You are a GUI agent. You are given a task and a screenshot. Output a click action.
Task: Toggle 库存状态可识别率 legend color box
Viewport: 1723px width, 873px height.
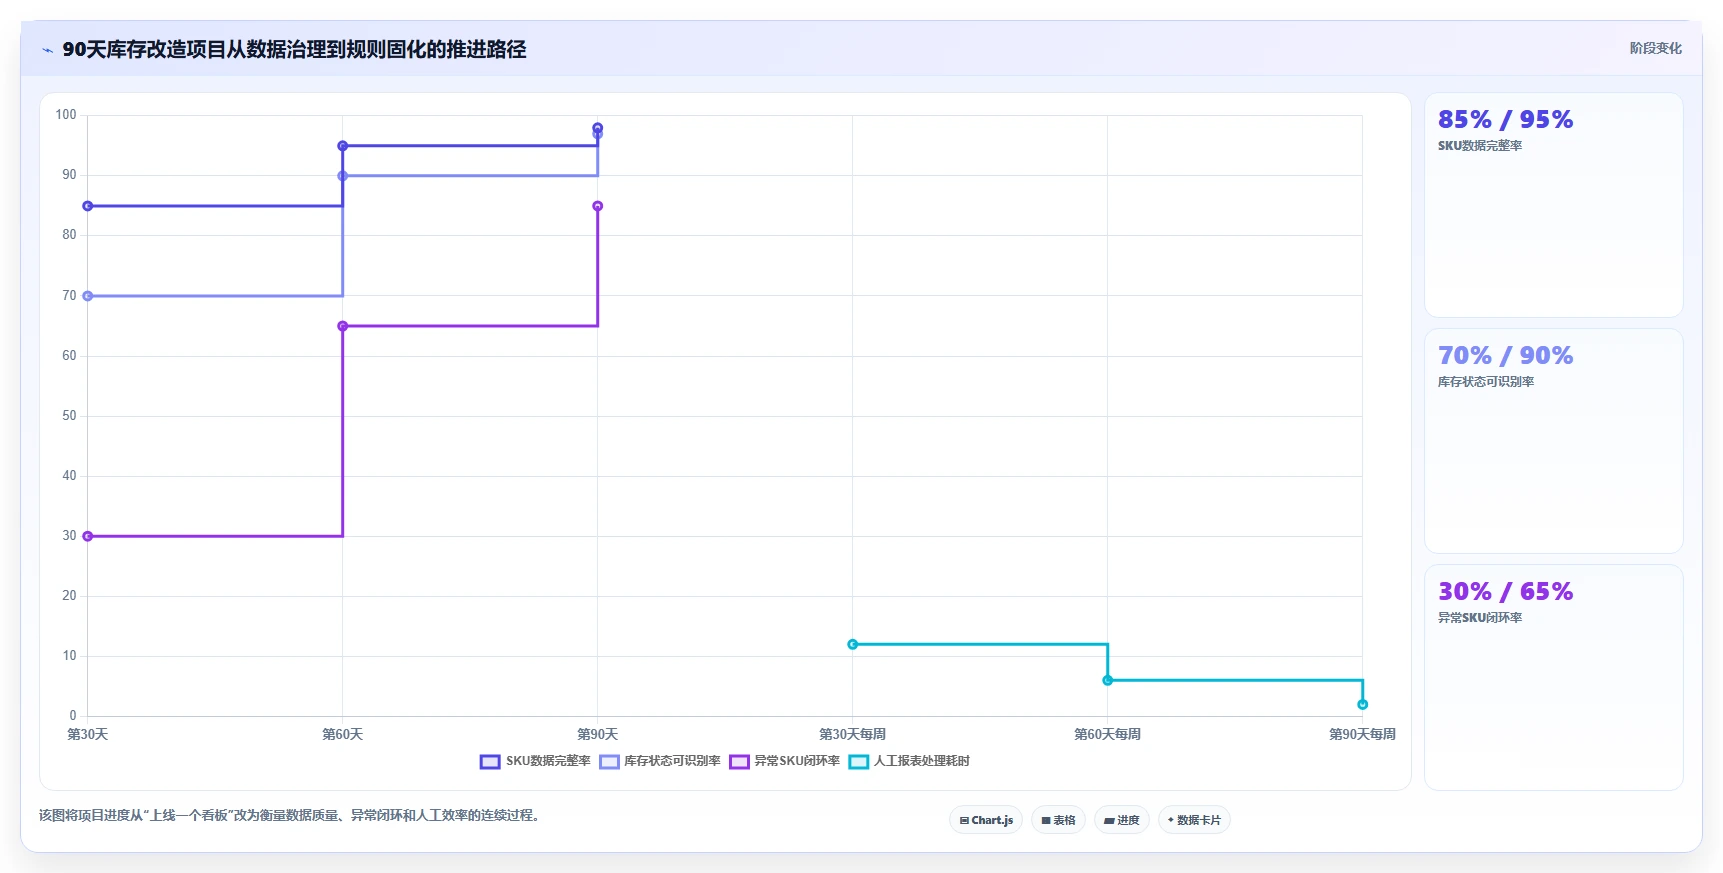[x=609, y=762]
